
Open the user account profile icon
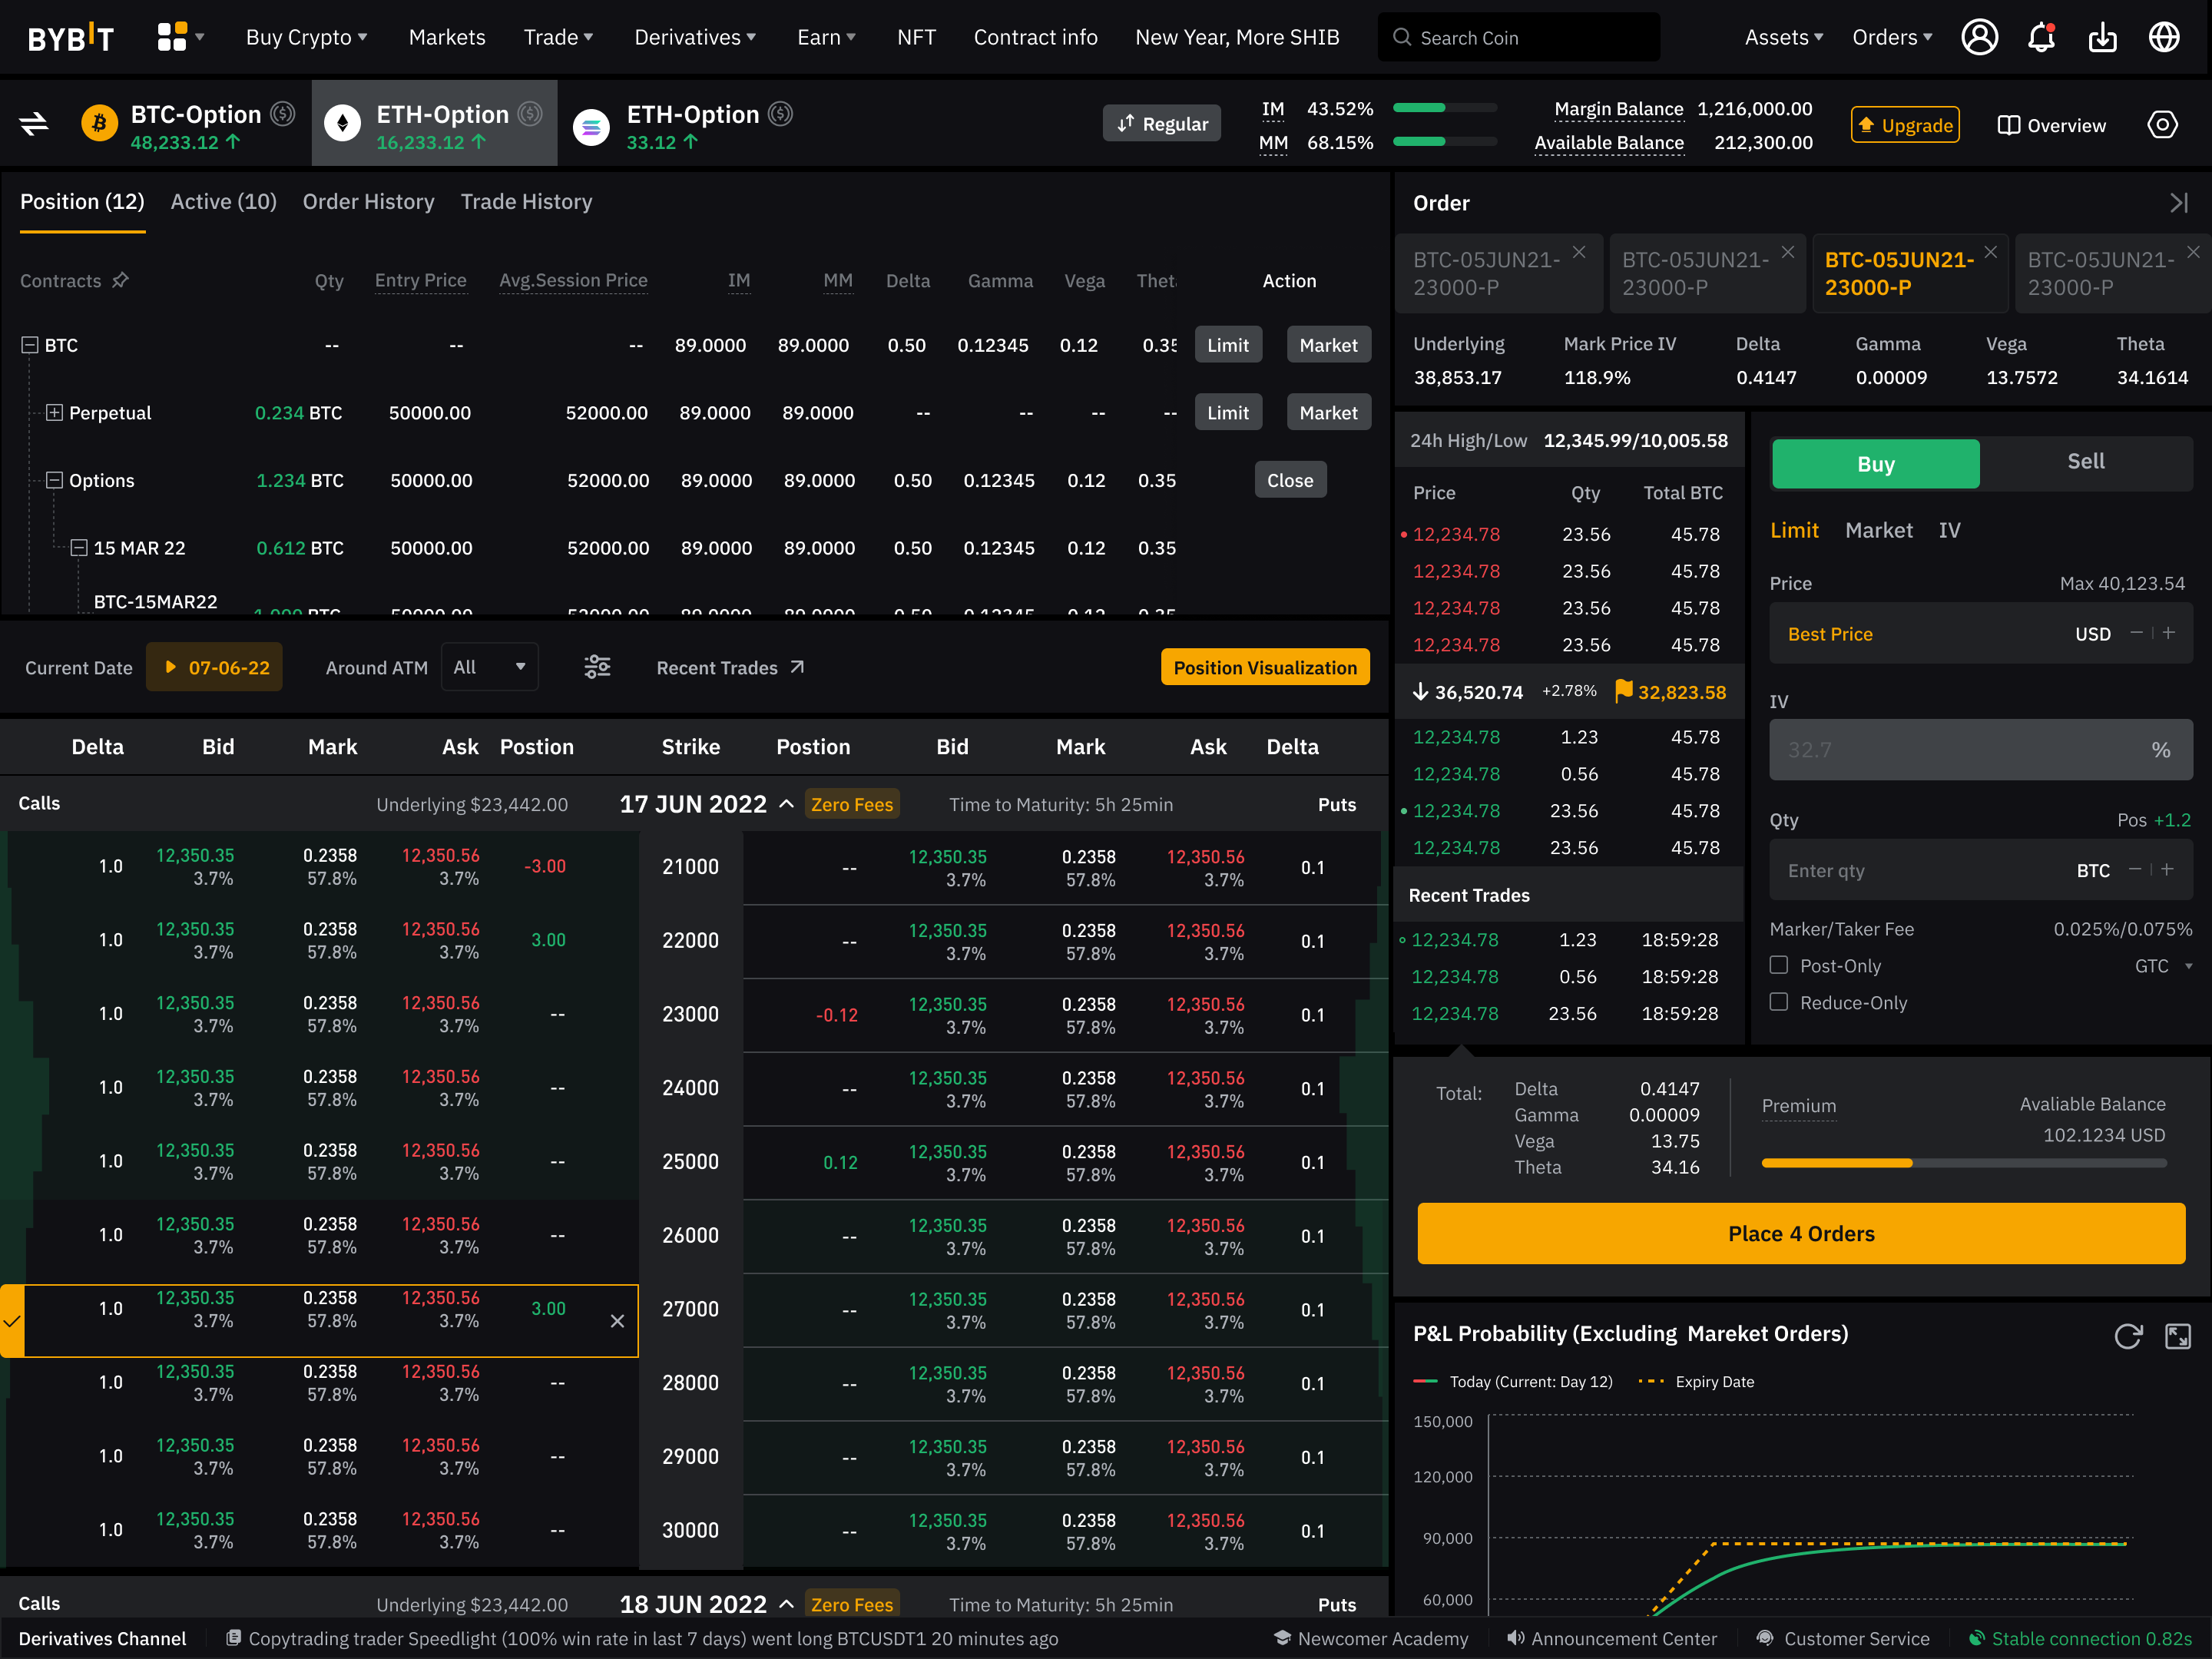(x=1979, y=38)
